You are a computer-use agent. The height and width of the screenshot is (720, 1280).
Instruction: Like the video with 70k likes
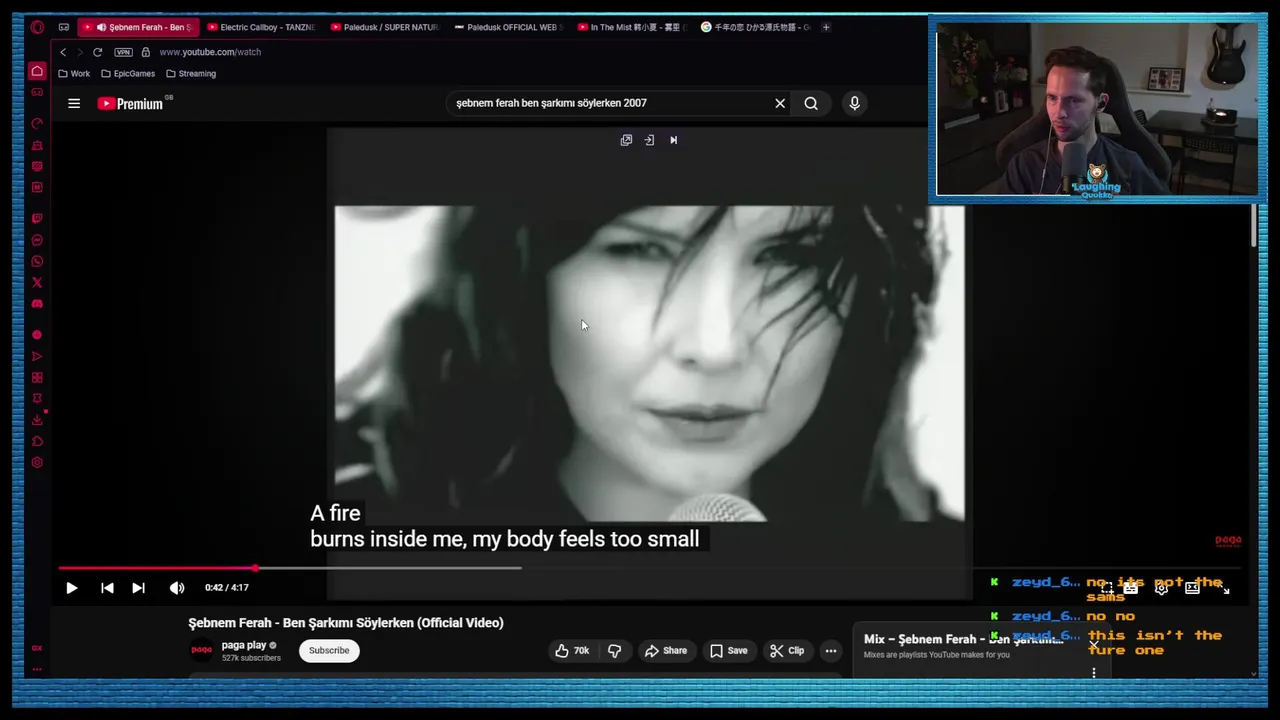tap(572, 651)
